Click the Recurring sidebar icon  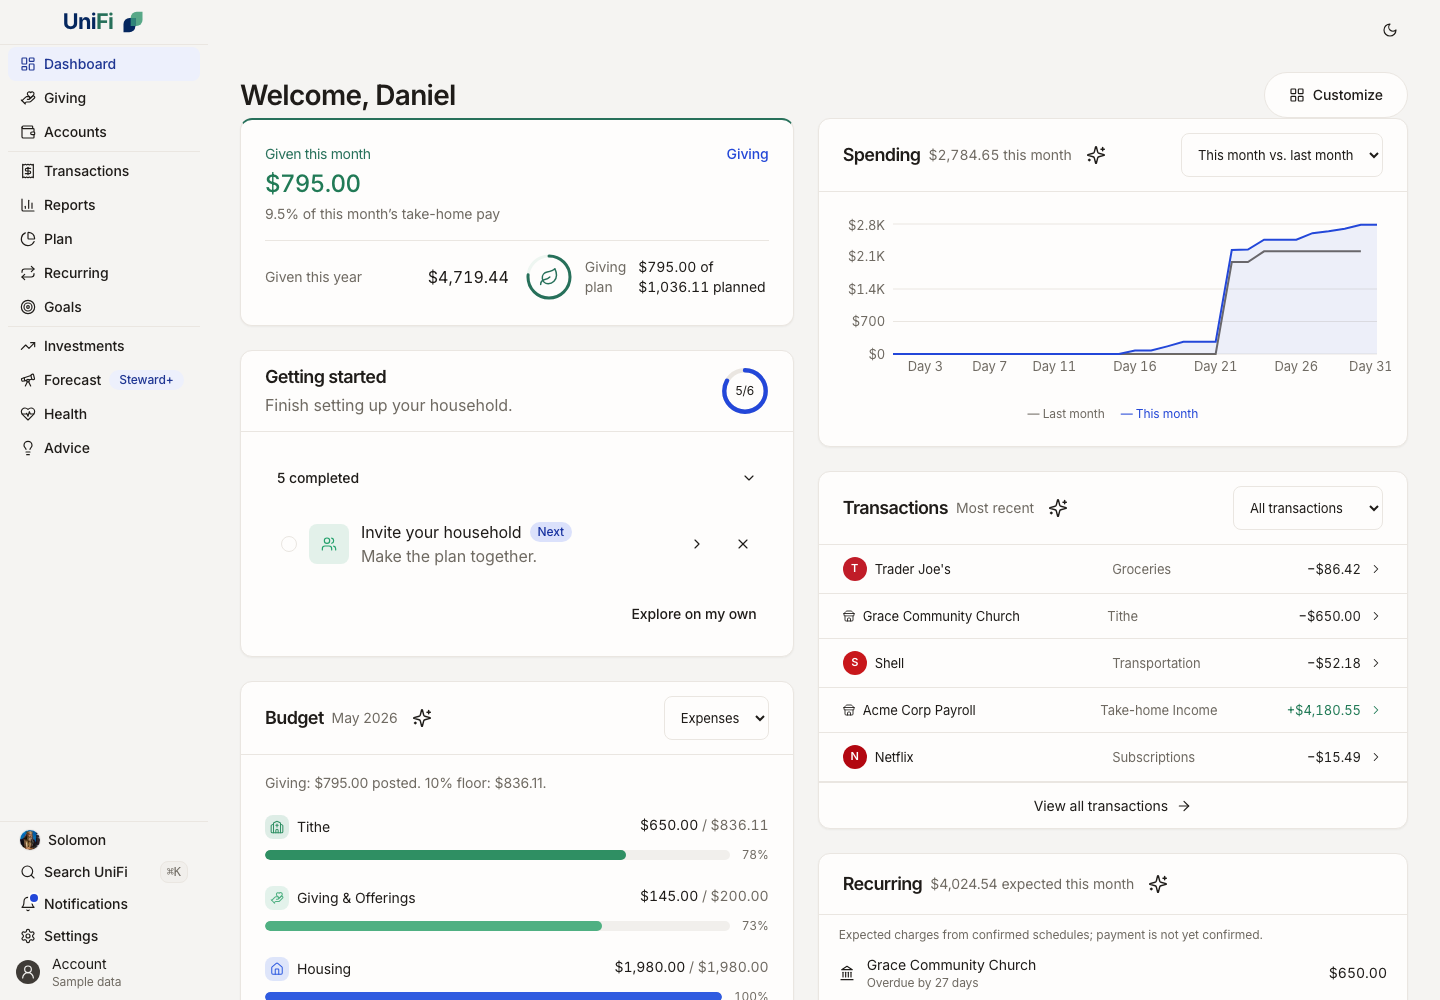(x=28, y=273)
